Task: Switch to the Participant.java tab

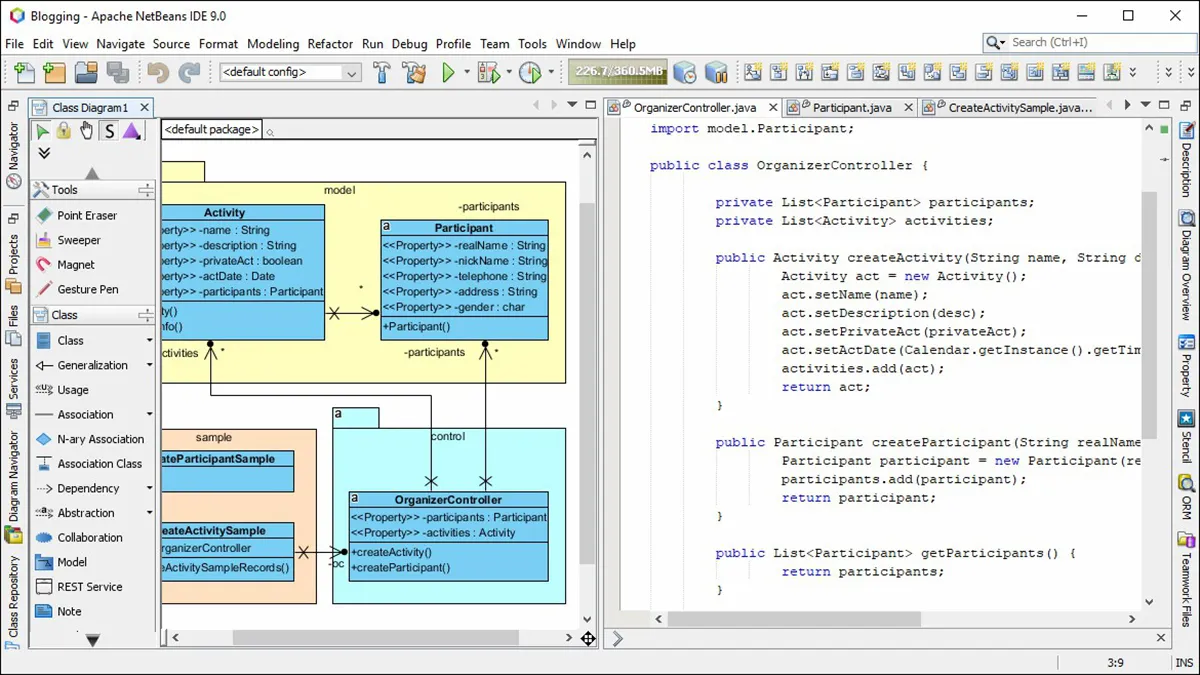Action: click(x=851, y=107)
